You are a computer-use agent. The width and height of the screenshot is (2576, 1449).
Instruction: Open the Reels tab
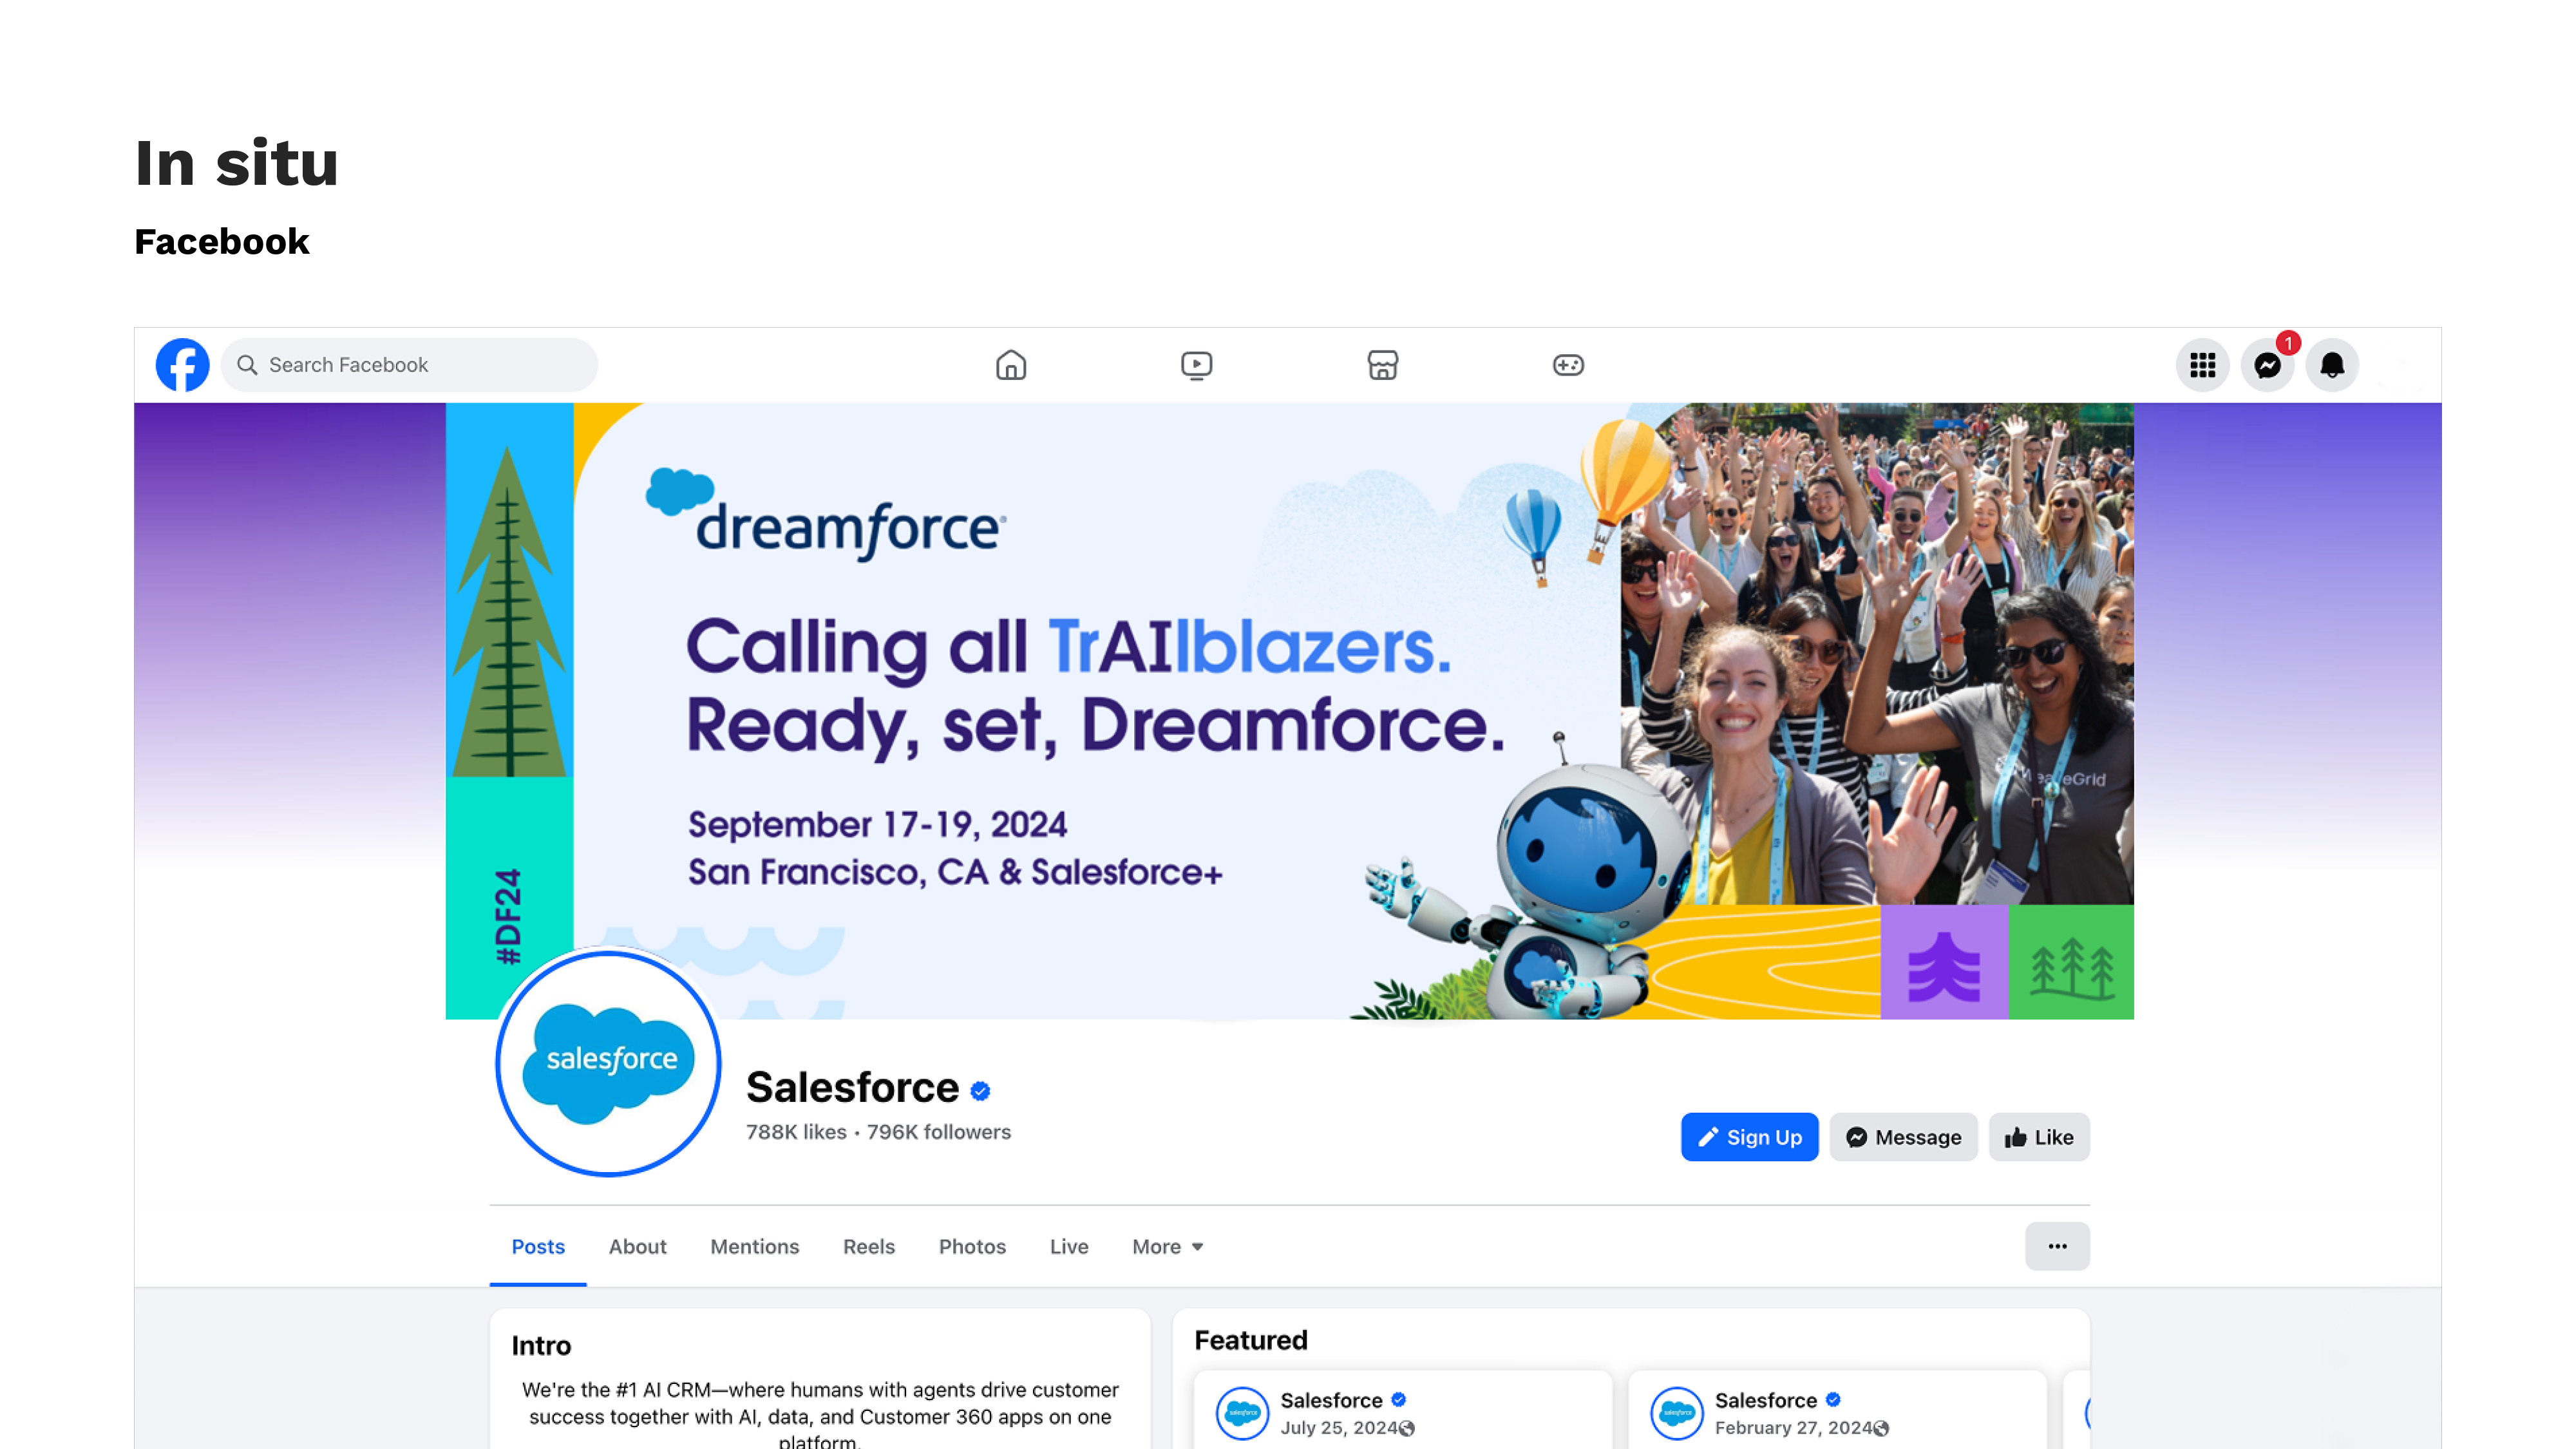[868, 1246]
